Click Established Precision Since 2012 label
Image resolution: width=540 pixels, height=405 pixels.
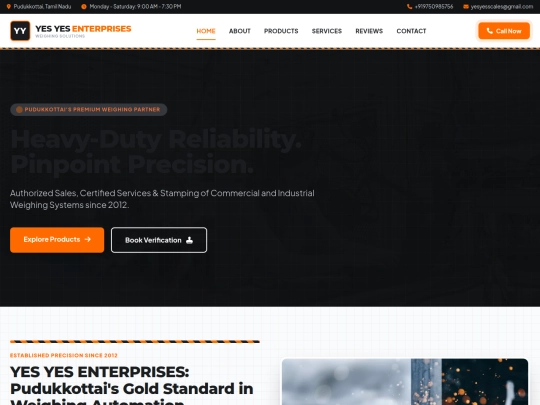coord(64,355)
